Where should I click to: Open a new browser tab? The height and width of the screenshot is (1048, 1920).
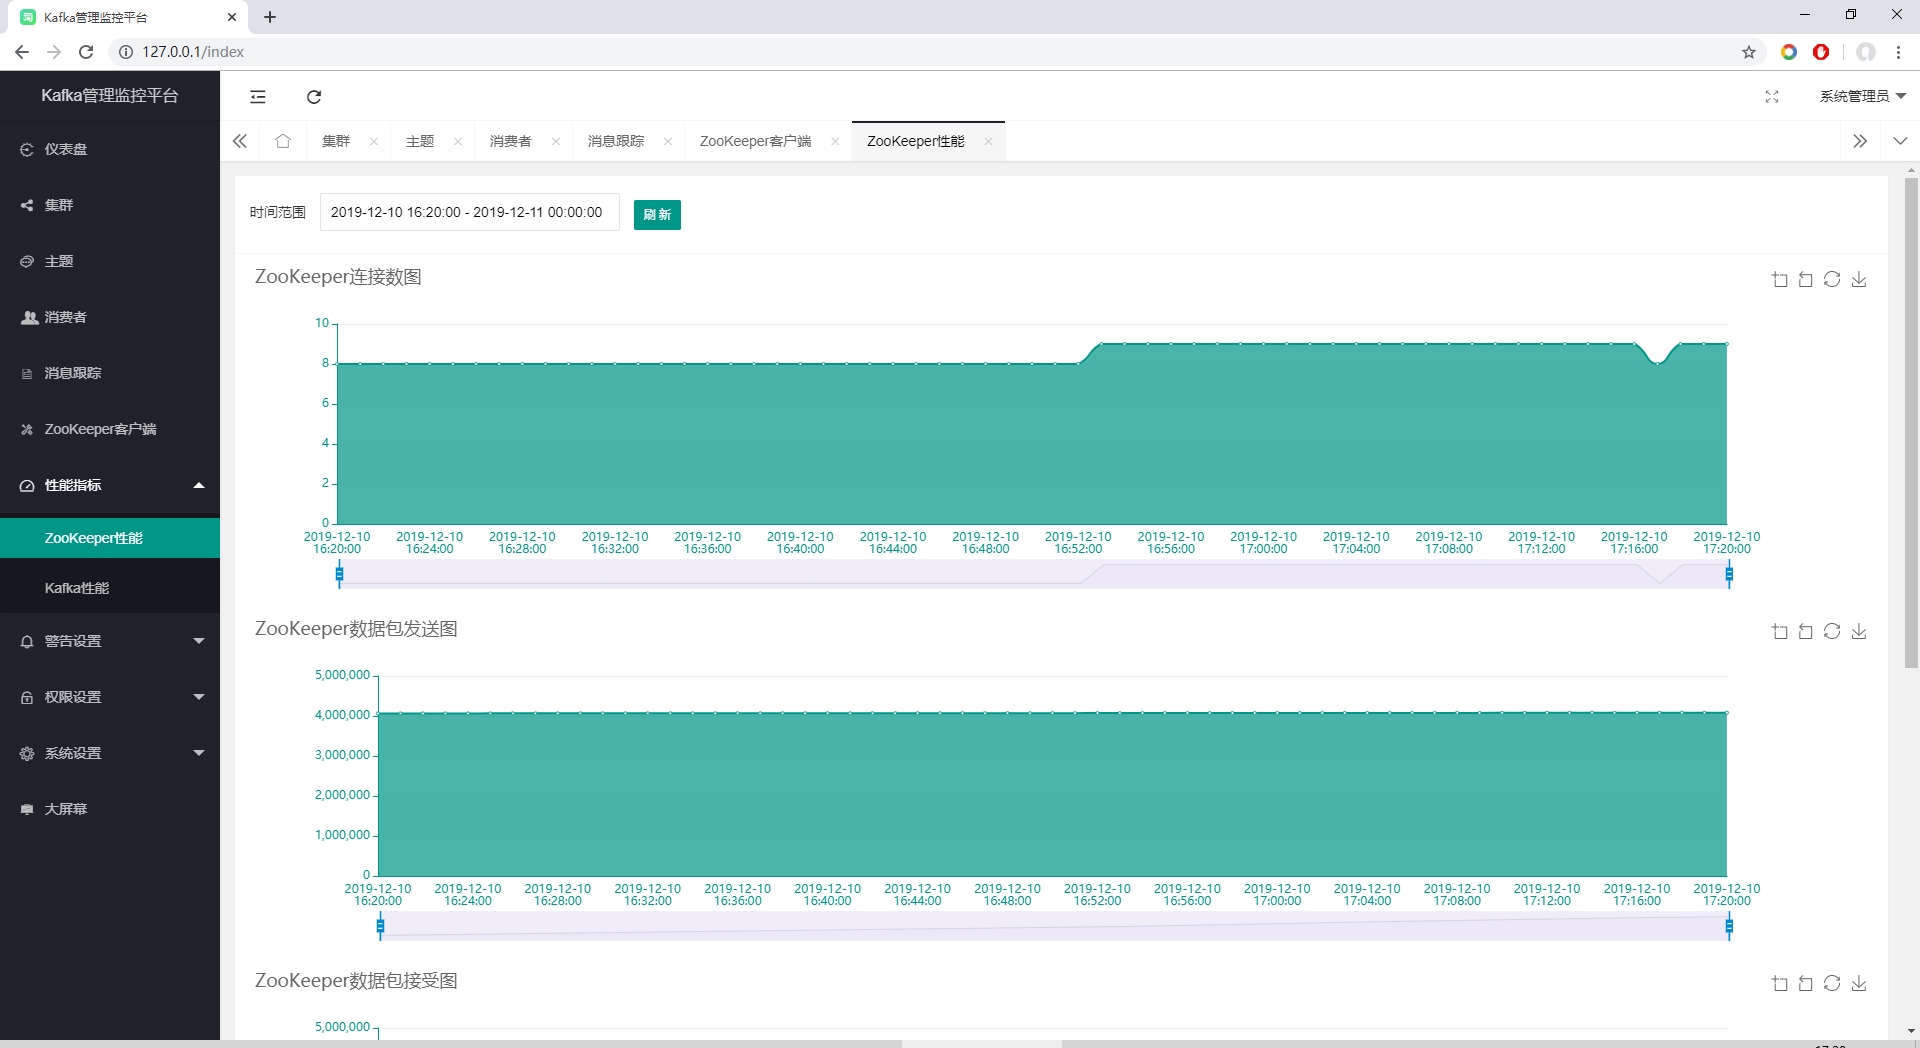pos(270,17)
